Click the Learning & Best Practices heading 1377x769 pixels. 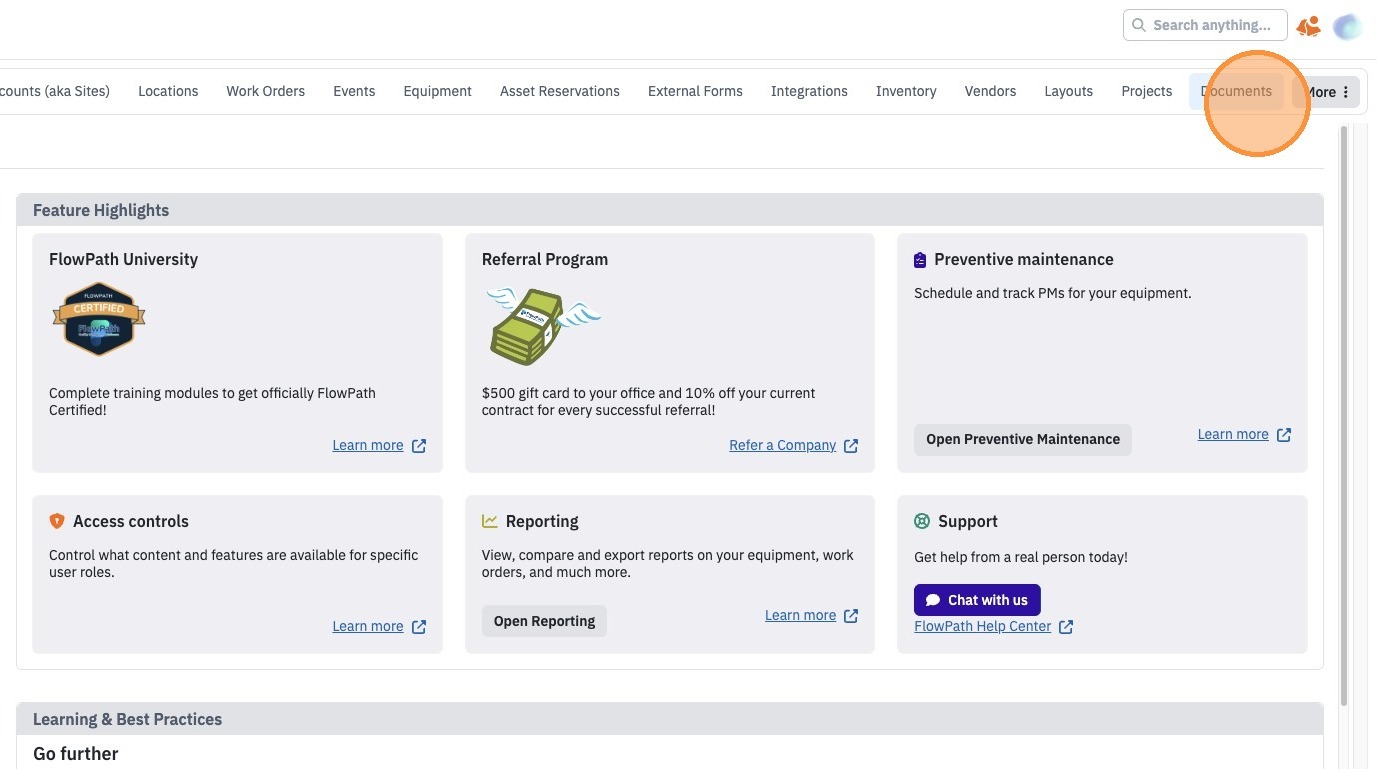point(127,719)
